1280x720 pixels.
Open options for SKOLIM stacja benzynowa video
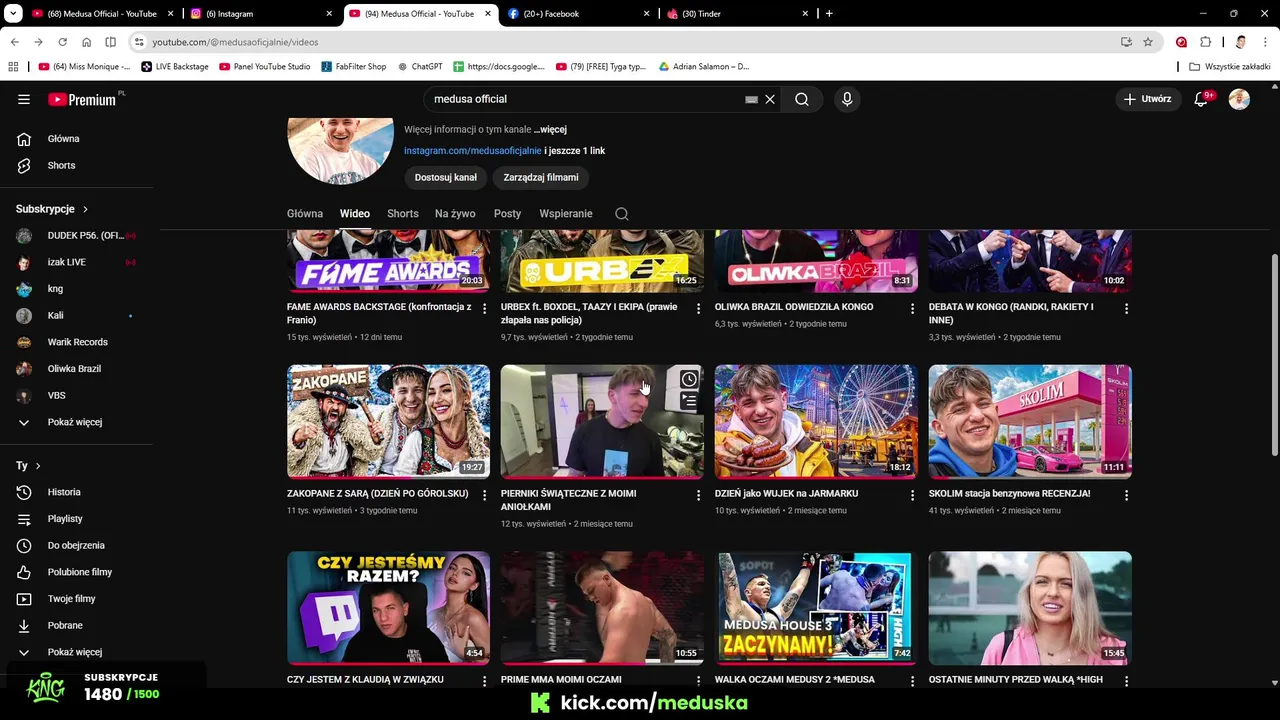pyautogui.click(x=1127, y=495)
